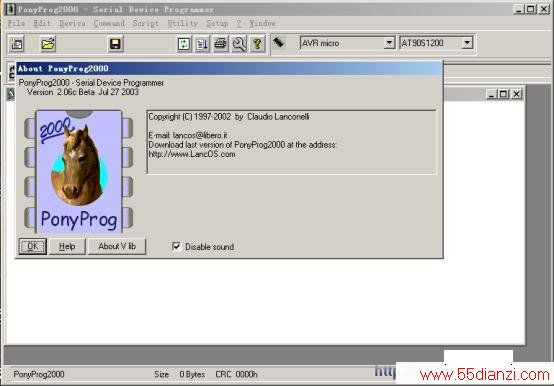Click the copyright information text box
The height and width of the screenshot is (386, 554).
click(x=292, y=142)
